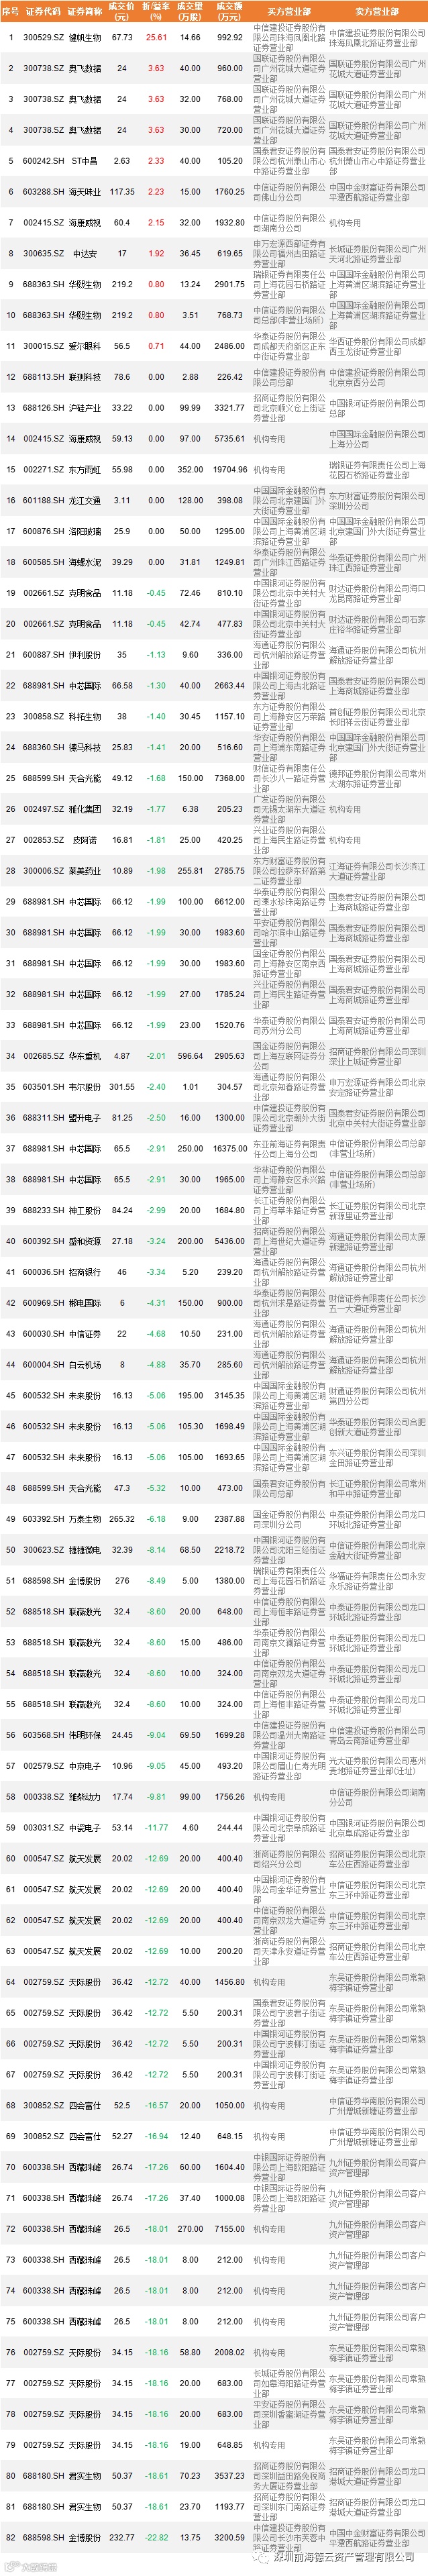
Task: Select stock code 601188.SH
Action: pos(44,501)
